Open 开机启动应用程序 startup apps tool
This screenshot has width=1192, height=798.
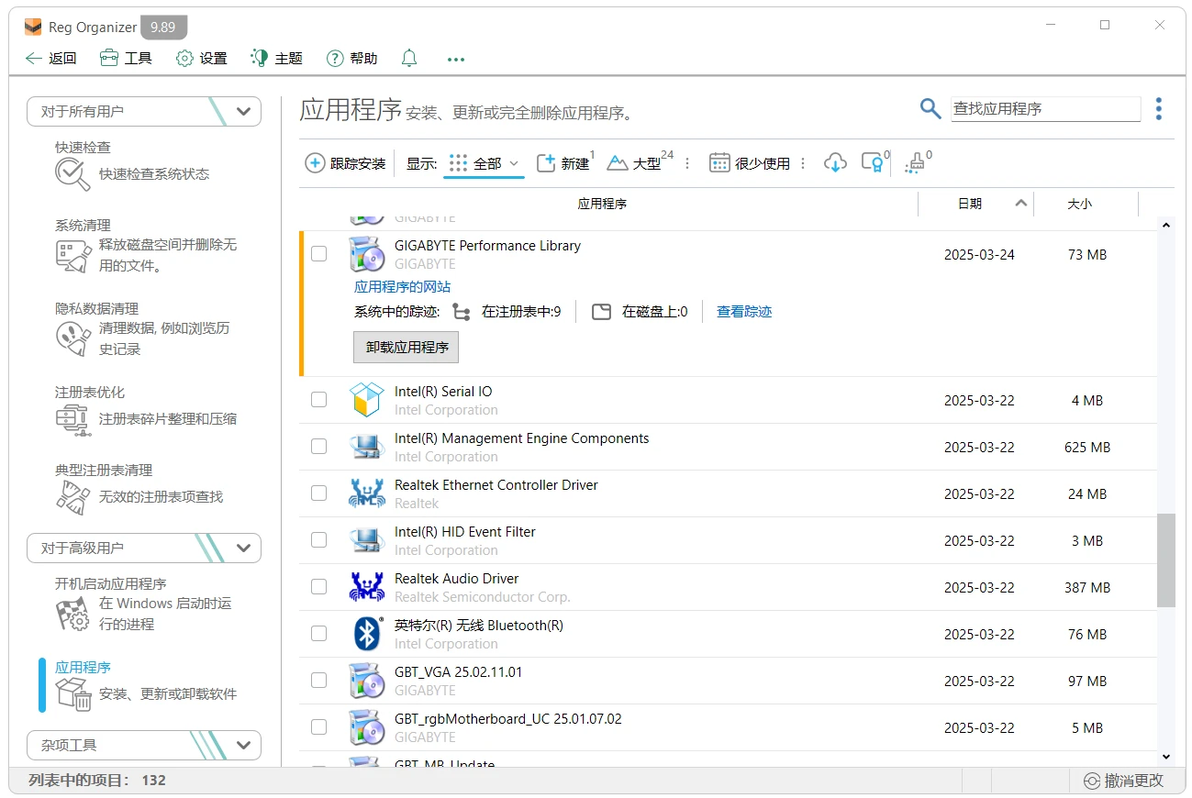click(x=144, y=604)
